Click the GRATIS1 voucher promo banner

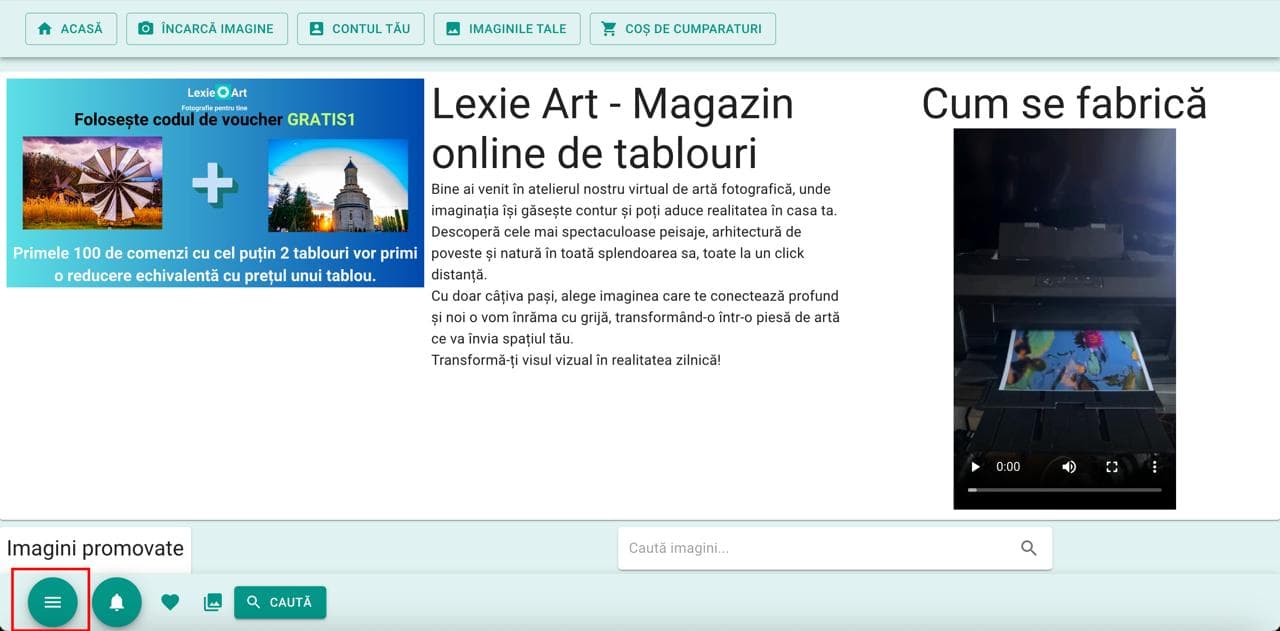point(215,183)
